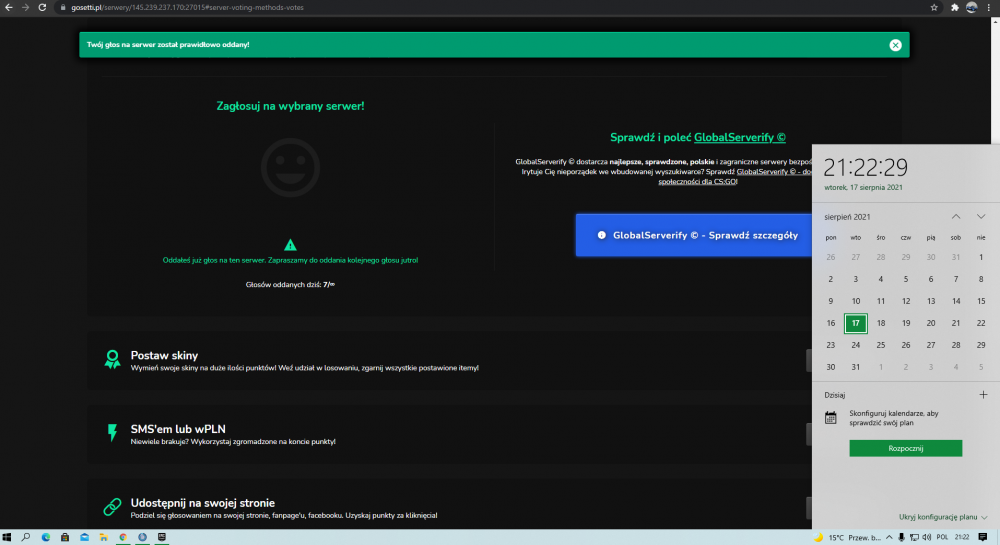This screenshot has width=1000, height=545.
Task: Open the network tray icon
Action: pos(914,537)
